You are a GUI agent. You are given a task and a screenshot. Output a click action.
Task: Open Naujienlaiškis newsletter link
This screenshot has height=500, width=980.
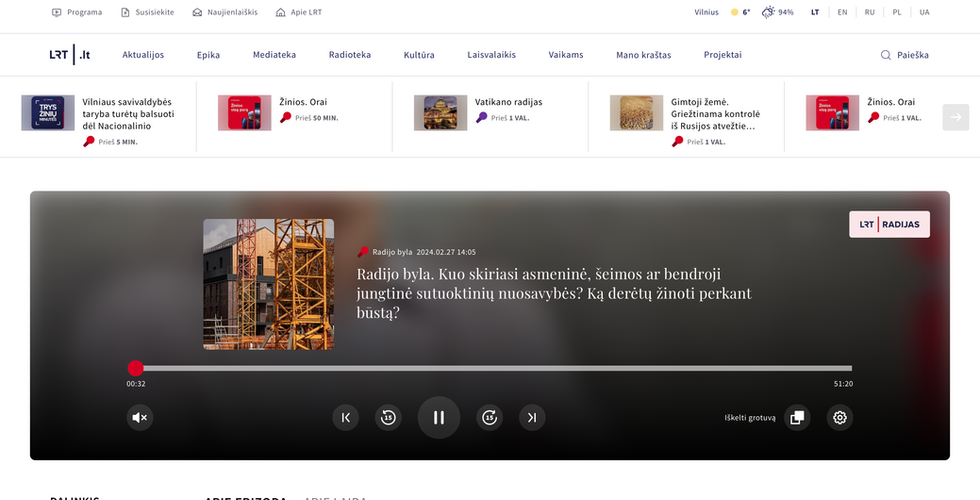(x=225, y=12)
